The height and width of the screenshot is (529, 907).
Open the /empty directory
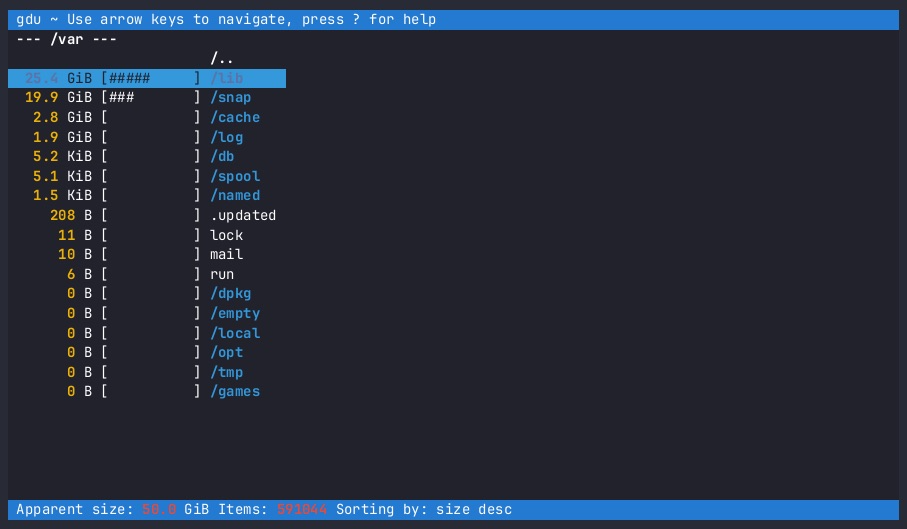point(235,313)
